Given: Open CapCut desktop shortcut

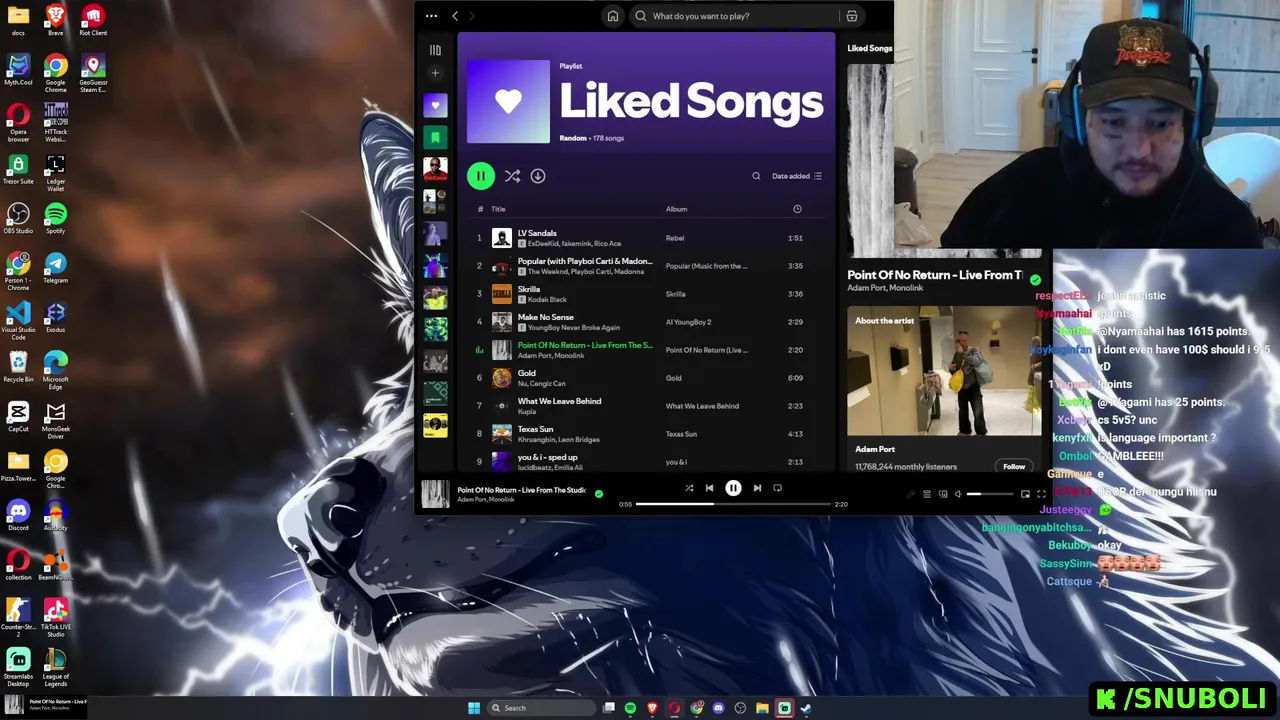Looking at the screenshot, I should pyautogui.click(x=18, y=417).
